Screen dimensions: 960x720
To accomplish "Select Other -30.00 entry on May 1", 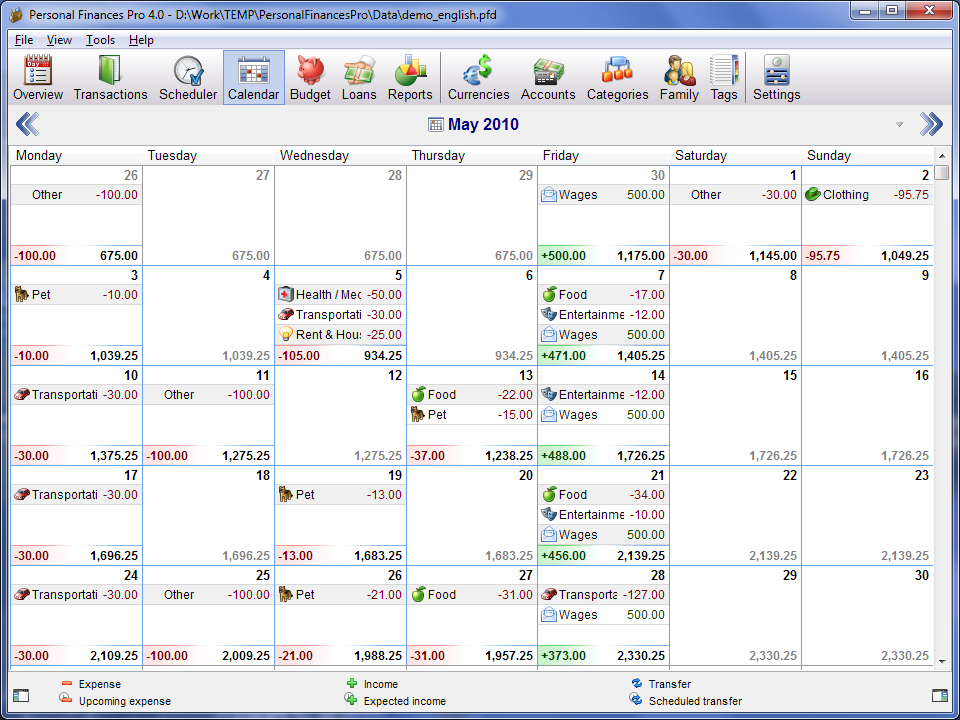I will (x=735, y=195).
